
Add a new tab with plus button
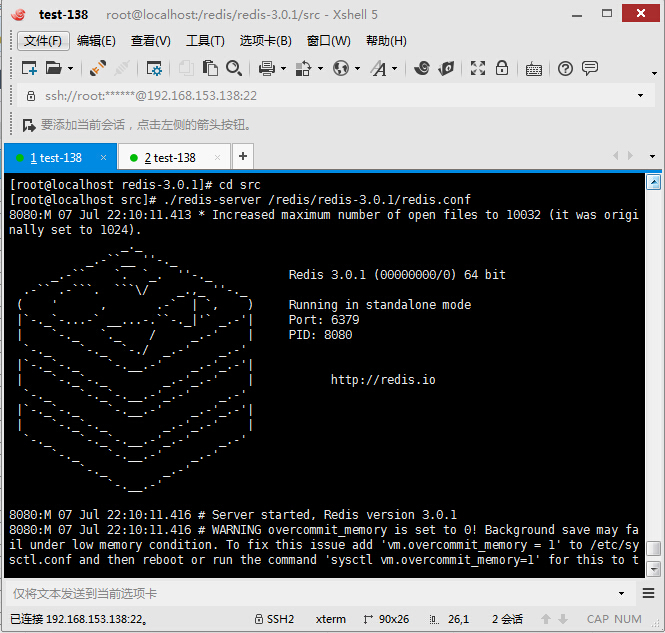[243, 156]
